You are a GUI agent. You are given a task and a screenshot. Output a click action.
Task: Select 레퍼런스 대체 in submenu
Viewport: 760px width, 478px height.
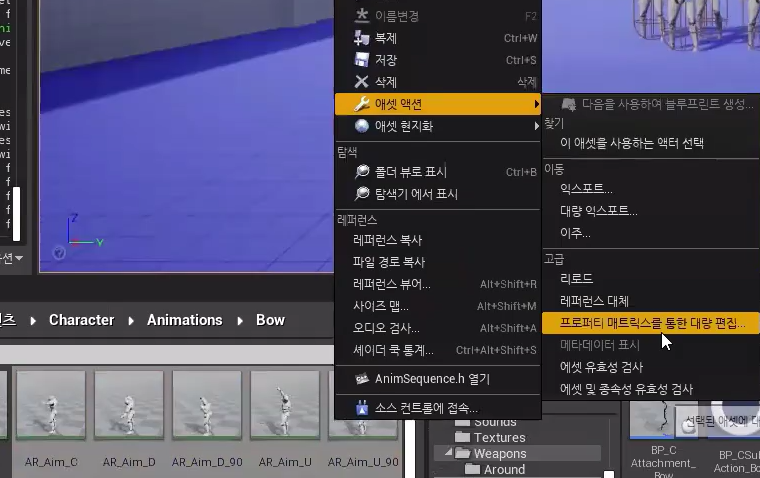651,301
